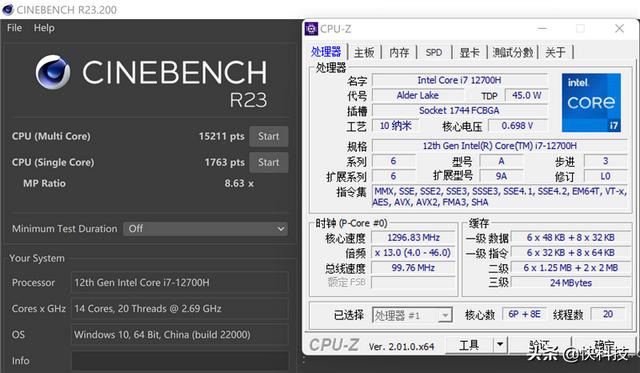Click the core count 6P + 8E value
This screenshot has height=373, width=640.
pos(524,314)
